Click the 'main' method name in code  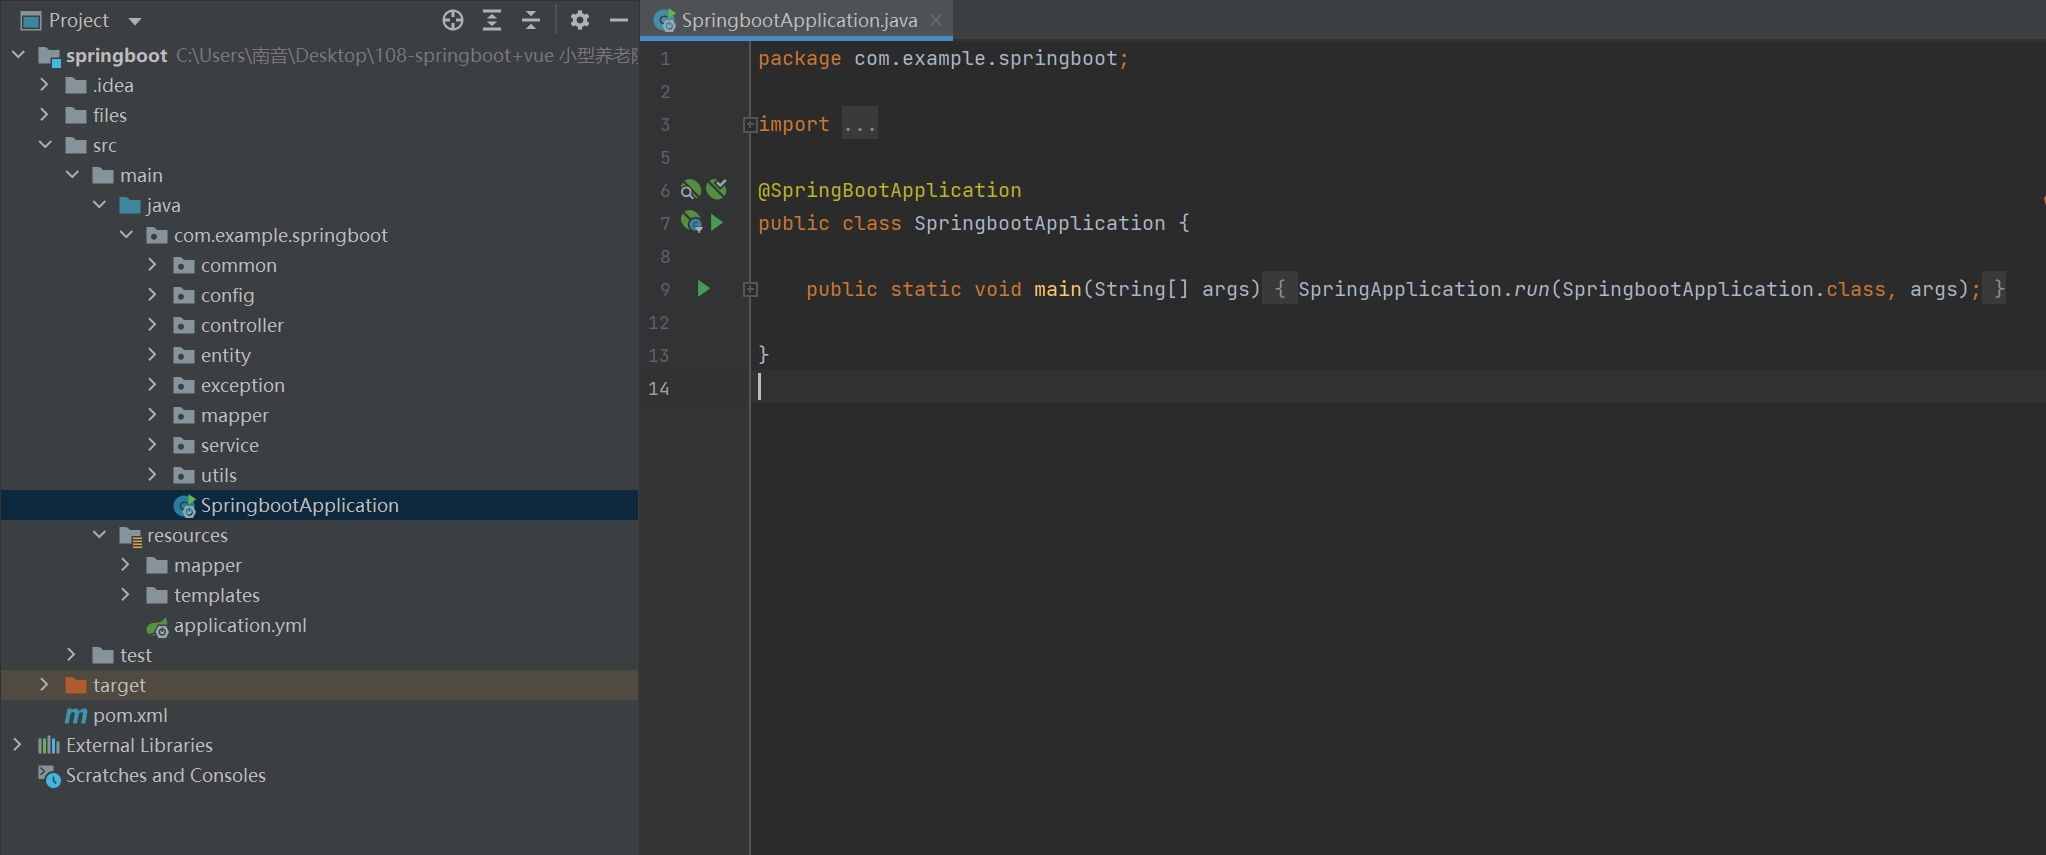pyautogui.click(x=1058, y=289)
